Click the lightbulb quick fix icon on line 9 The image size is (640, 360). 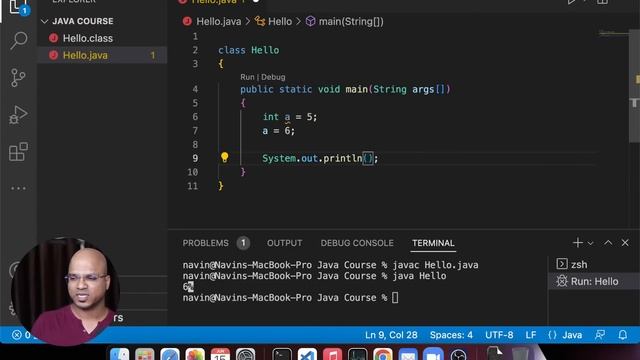[x=224, y=158]
